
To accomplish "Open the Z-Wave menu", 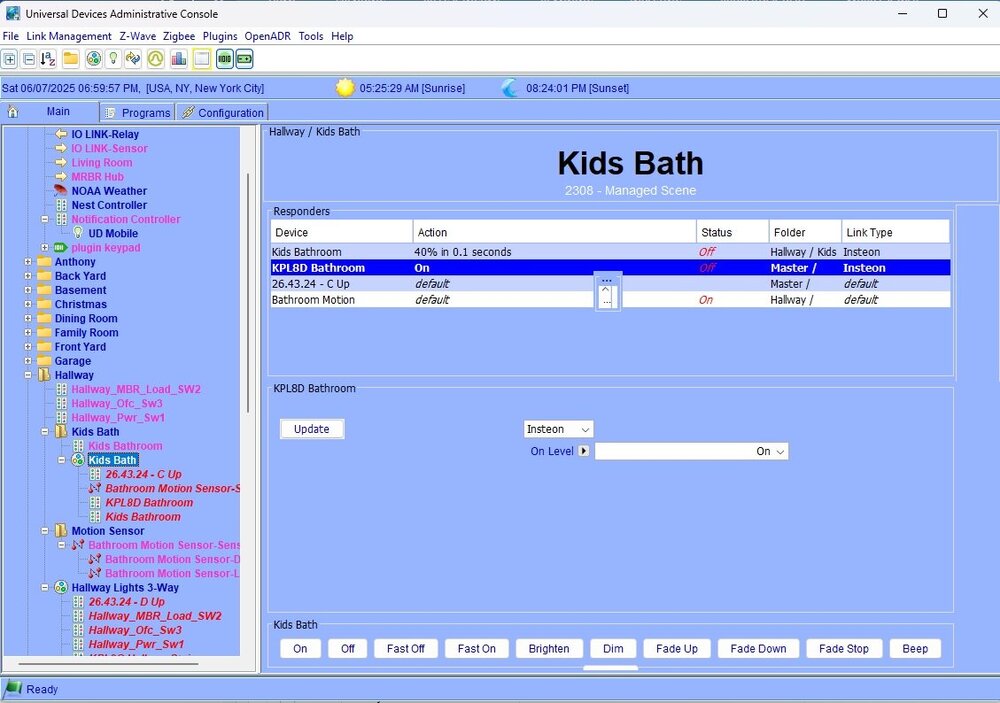I will pyautogui.click(x=137, y=36).
